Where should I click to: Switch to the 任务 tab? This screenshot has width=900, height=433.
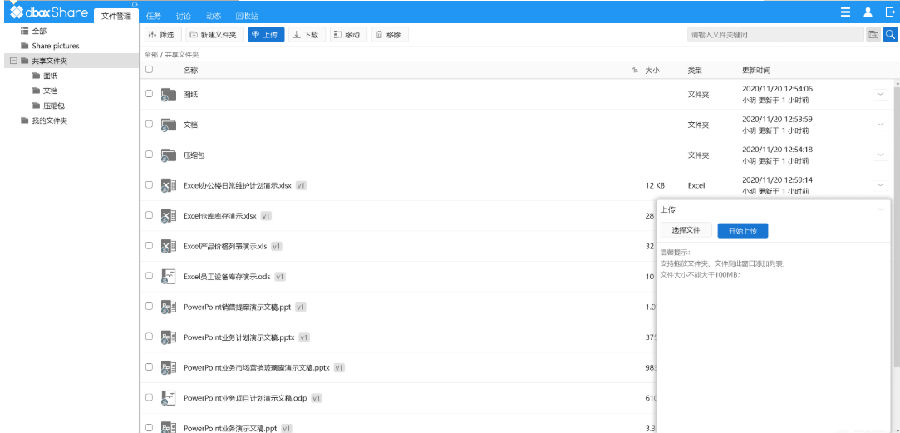point(153,16)
